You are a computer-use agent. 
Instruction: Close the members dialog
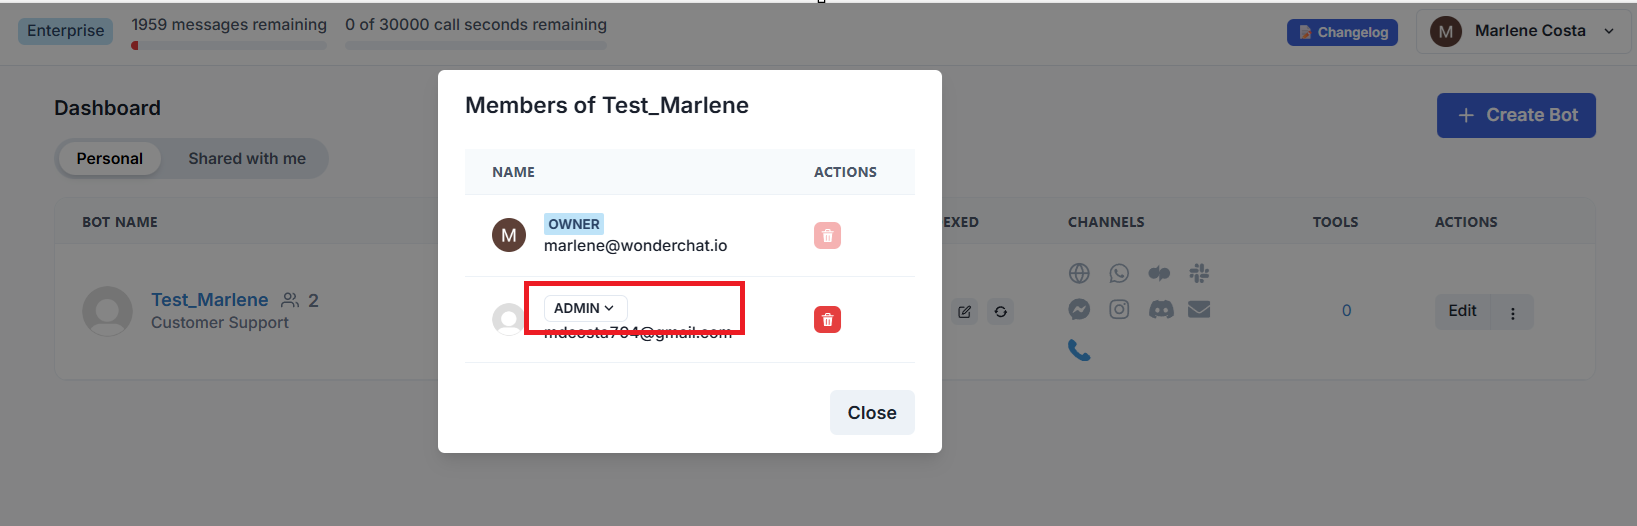pyautogui.click(x=871, y=413)
